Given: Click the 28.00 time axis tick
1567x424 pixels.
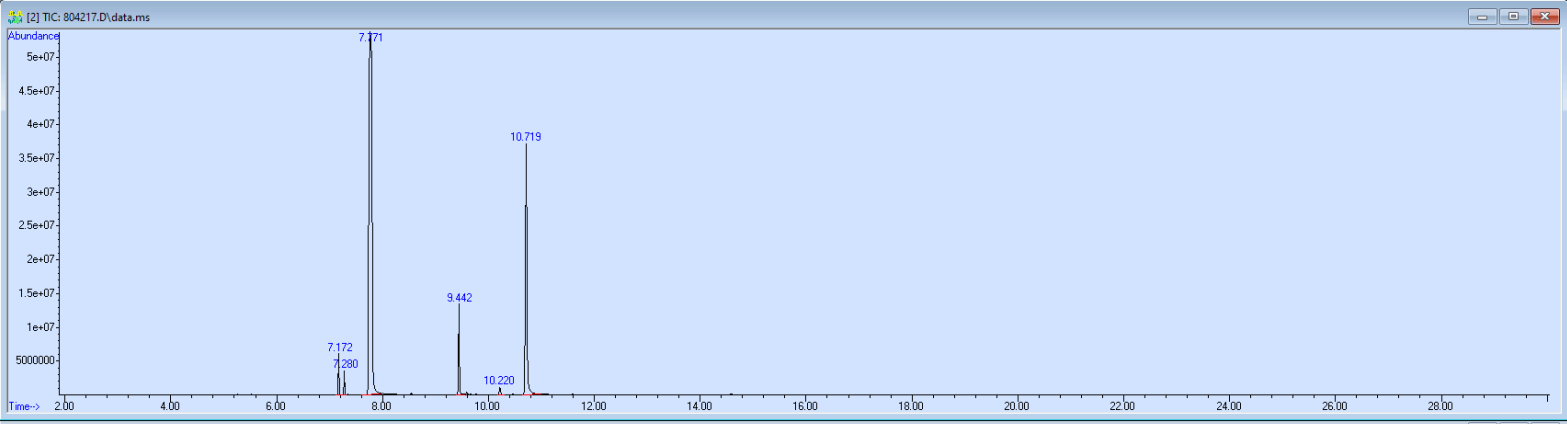Looking at the screenshot, I should [1441, 407].
